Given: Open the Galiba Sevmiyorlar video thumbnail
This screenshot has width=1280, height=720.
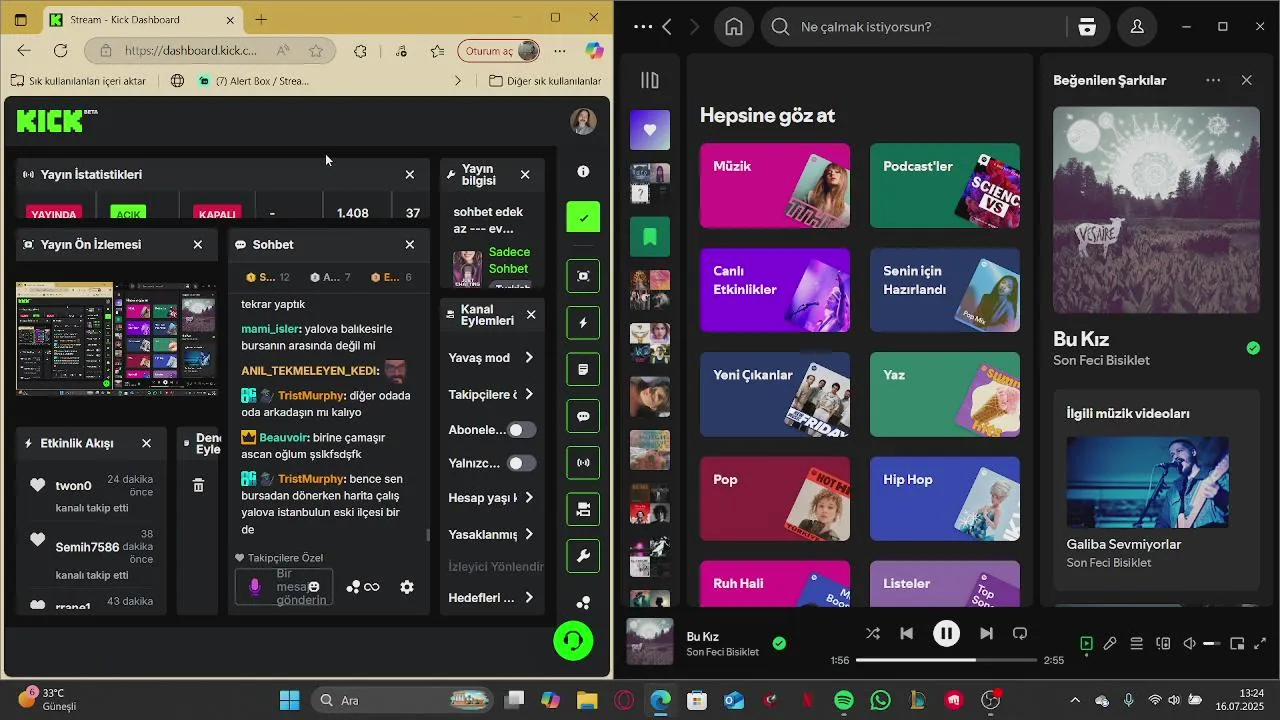Looking at the screenshot, I should (1147, 482).
